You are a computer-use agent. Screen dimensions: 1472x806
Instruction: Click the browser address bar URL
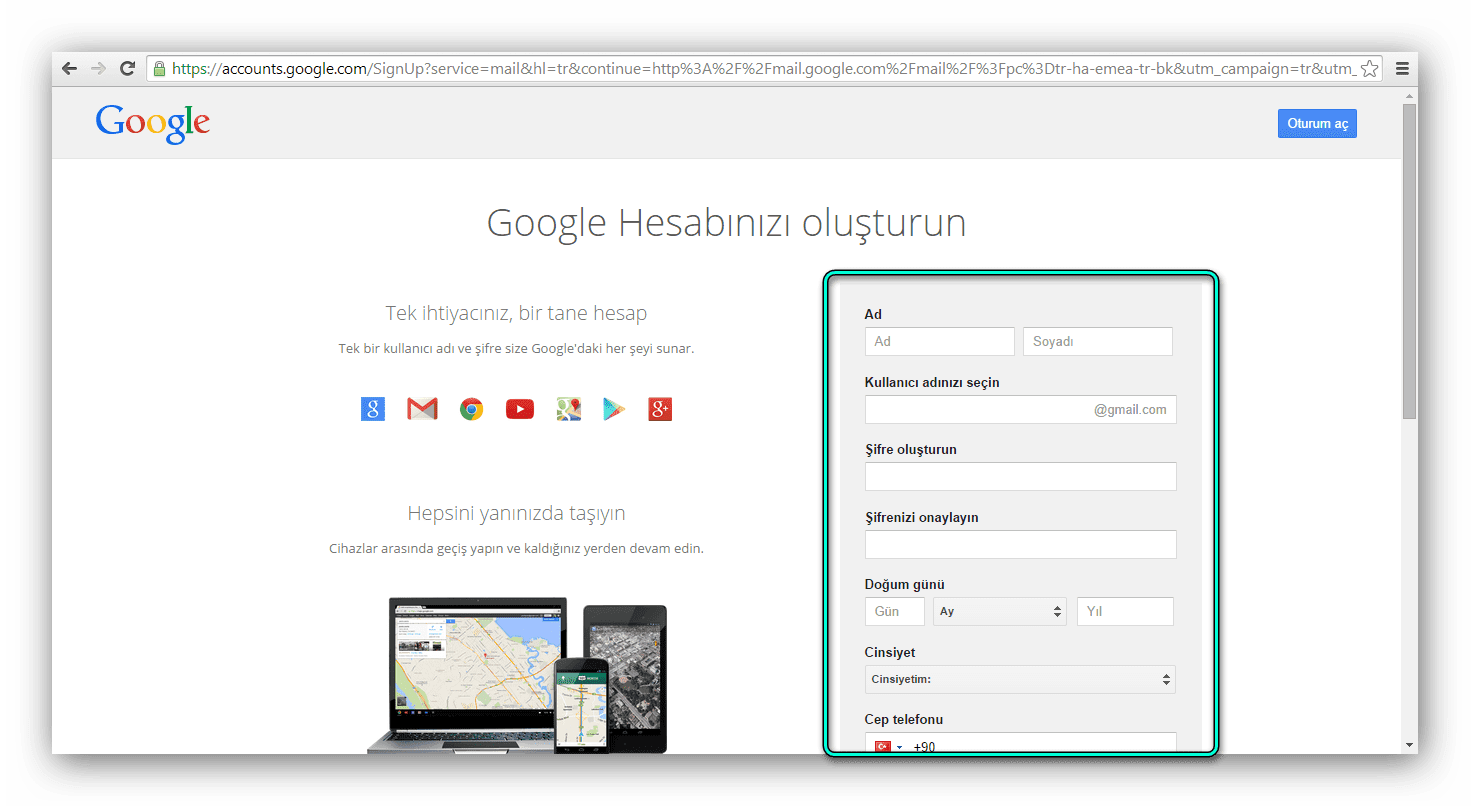point(764,69)
